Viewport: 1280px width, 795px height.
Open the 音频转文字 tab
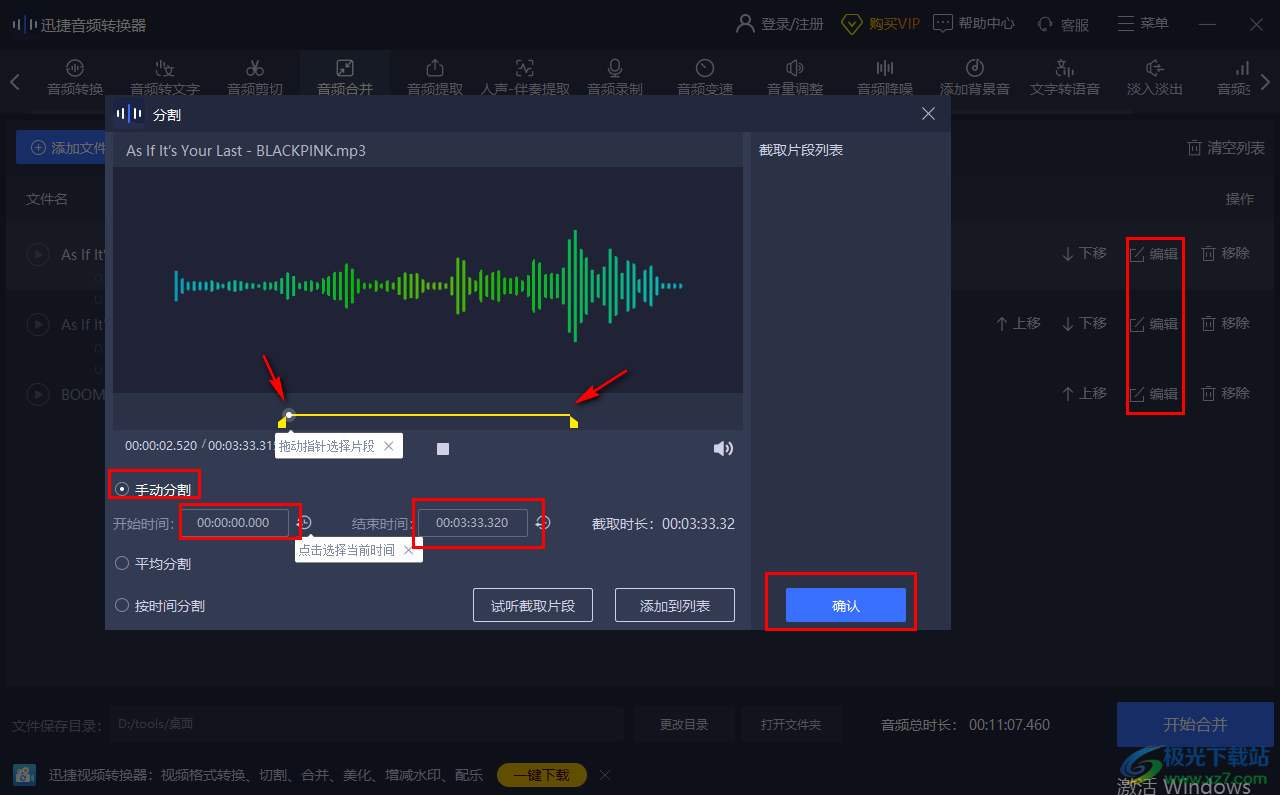(165, 78)
